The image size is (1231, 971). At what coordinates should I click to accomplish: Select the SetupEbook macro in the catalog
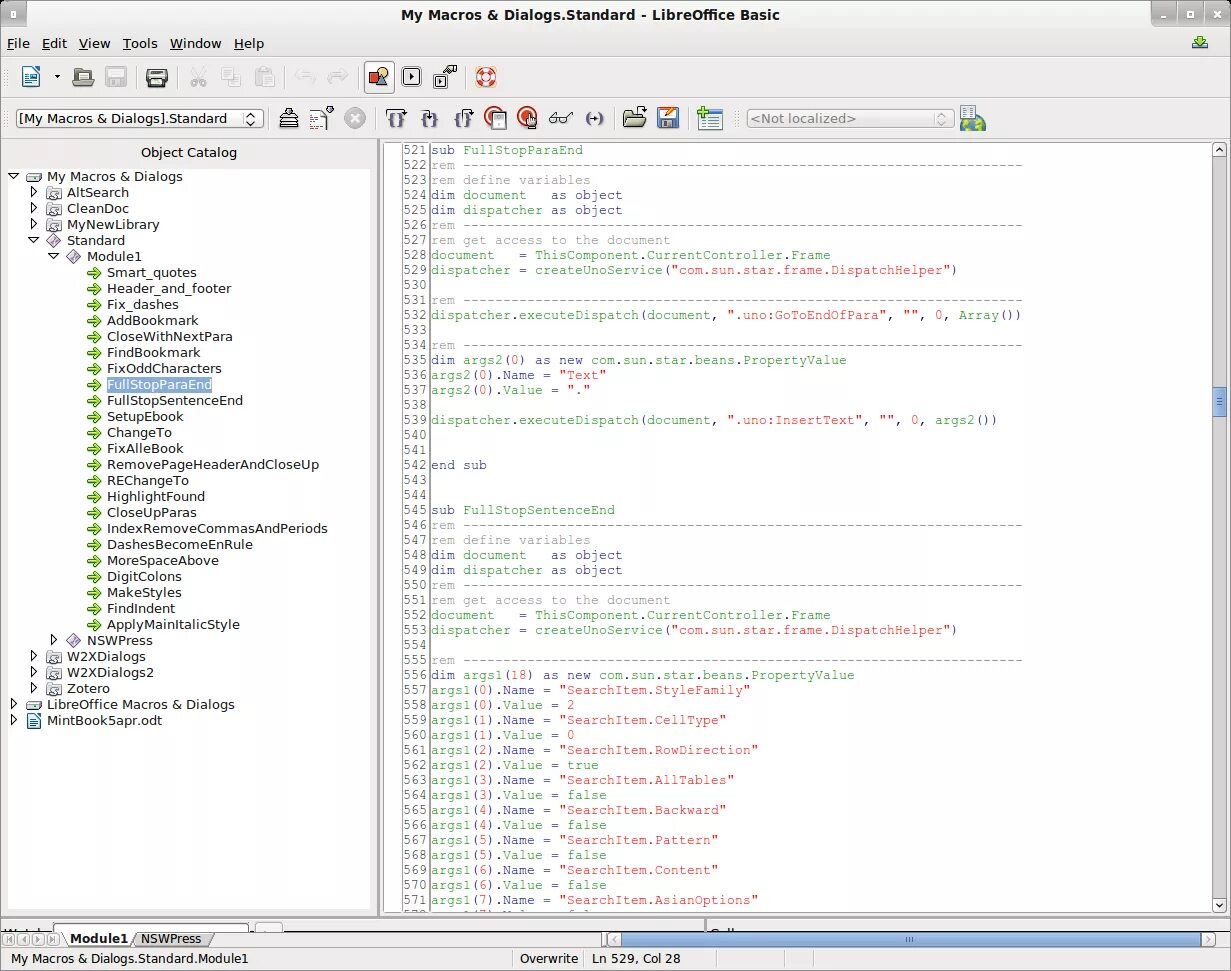(145, 416)
